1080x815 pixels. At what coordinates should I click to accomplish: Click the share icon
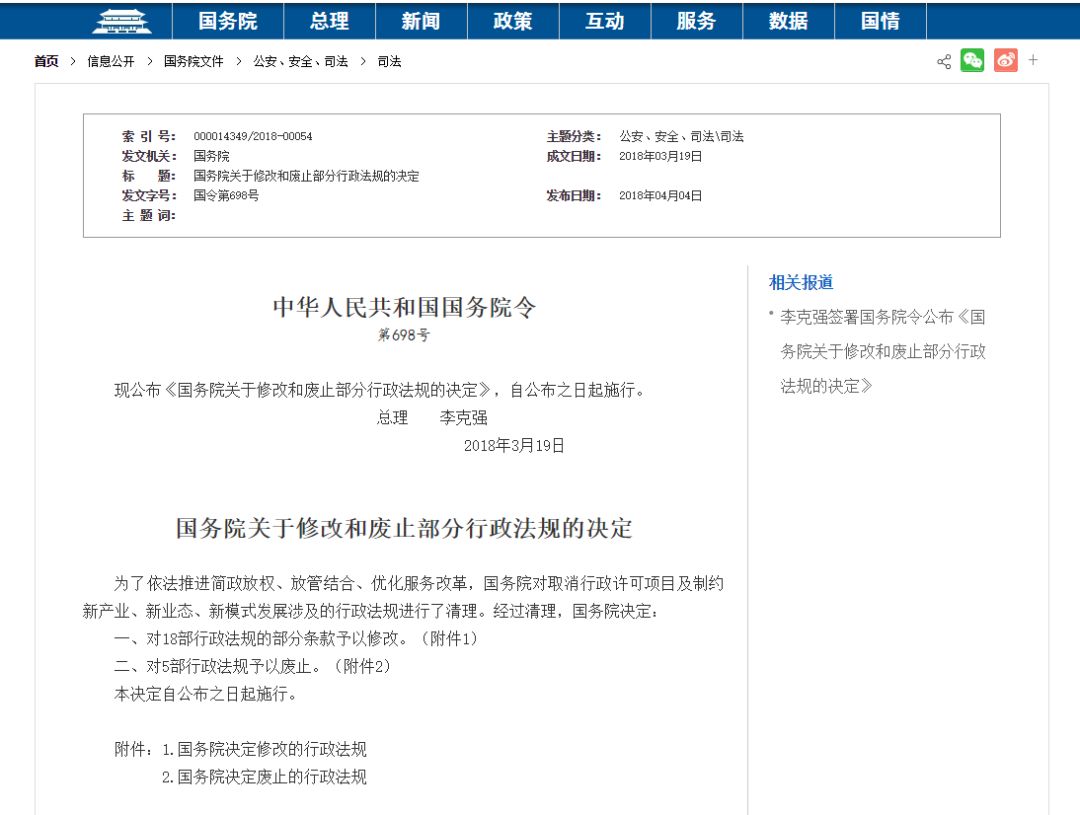[943, 62]
